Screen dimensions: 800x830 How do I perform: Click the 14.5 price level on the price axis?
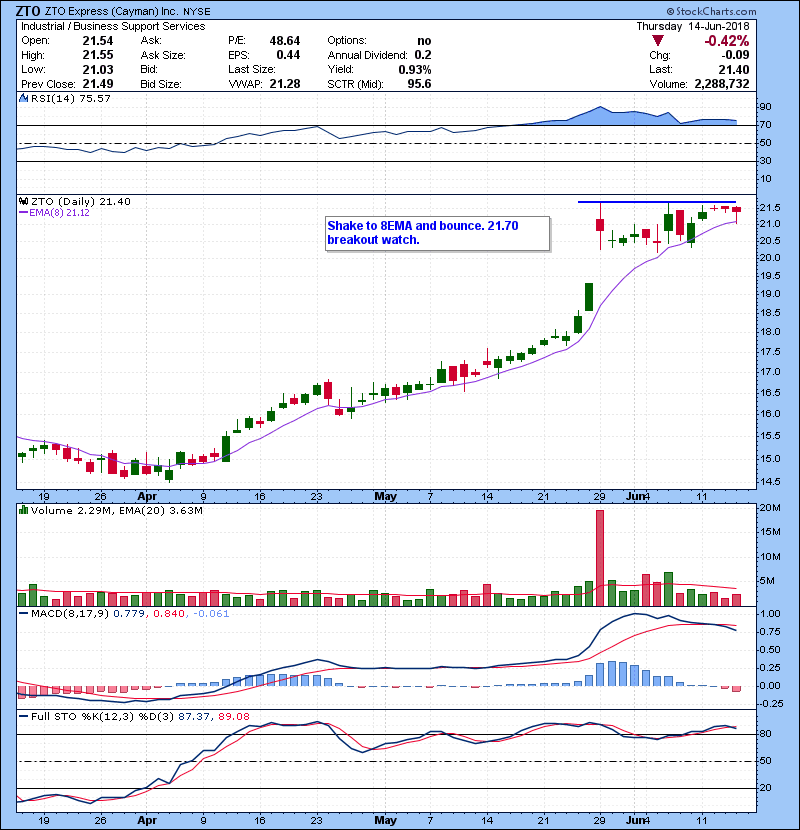pos(770,482)
